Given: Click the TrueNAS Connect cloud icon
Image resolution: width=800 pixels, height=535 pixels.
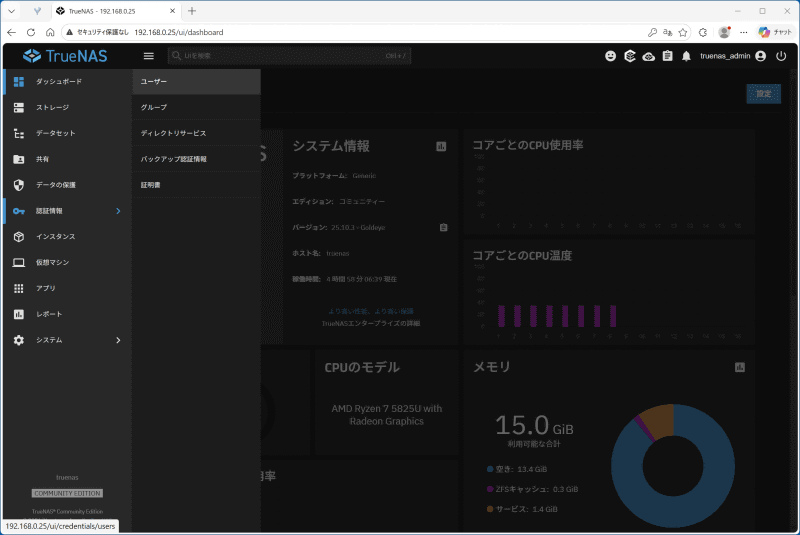Looking at the screenshot, I should click(x=648, y=57).
